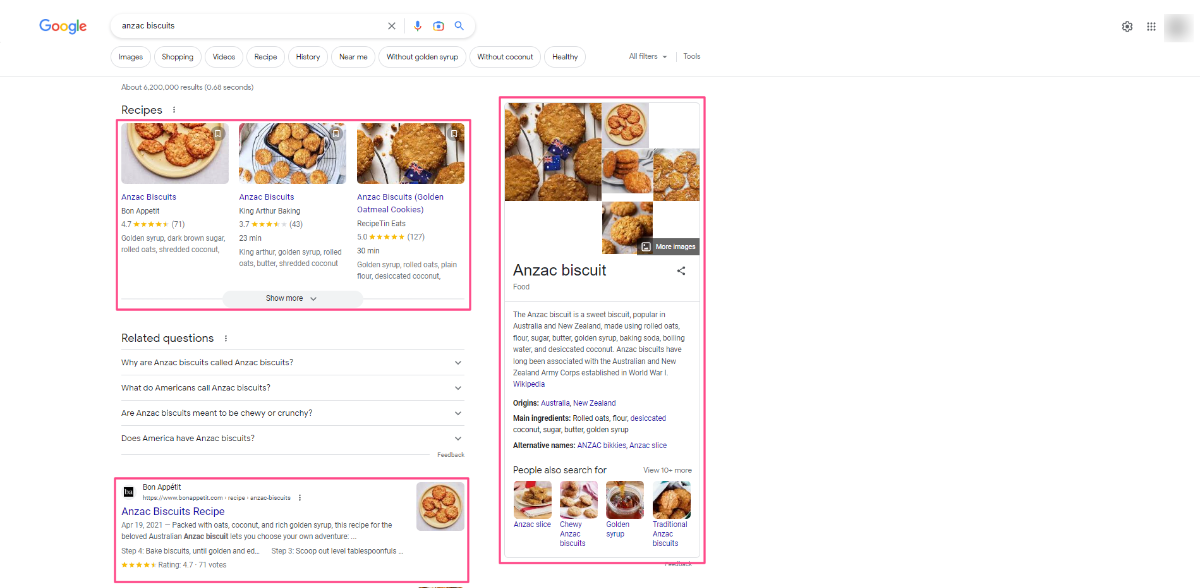Open View 10+ more link

click(x=667, y=470)
